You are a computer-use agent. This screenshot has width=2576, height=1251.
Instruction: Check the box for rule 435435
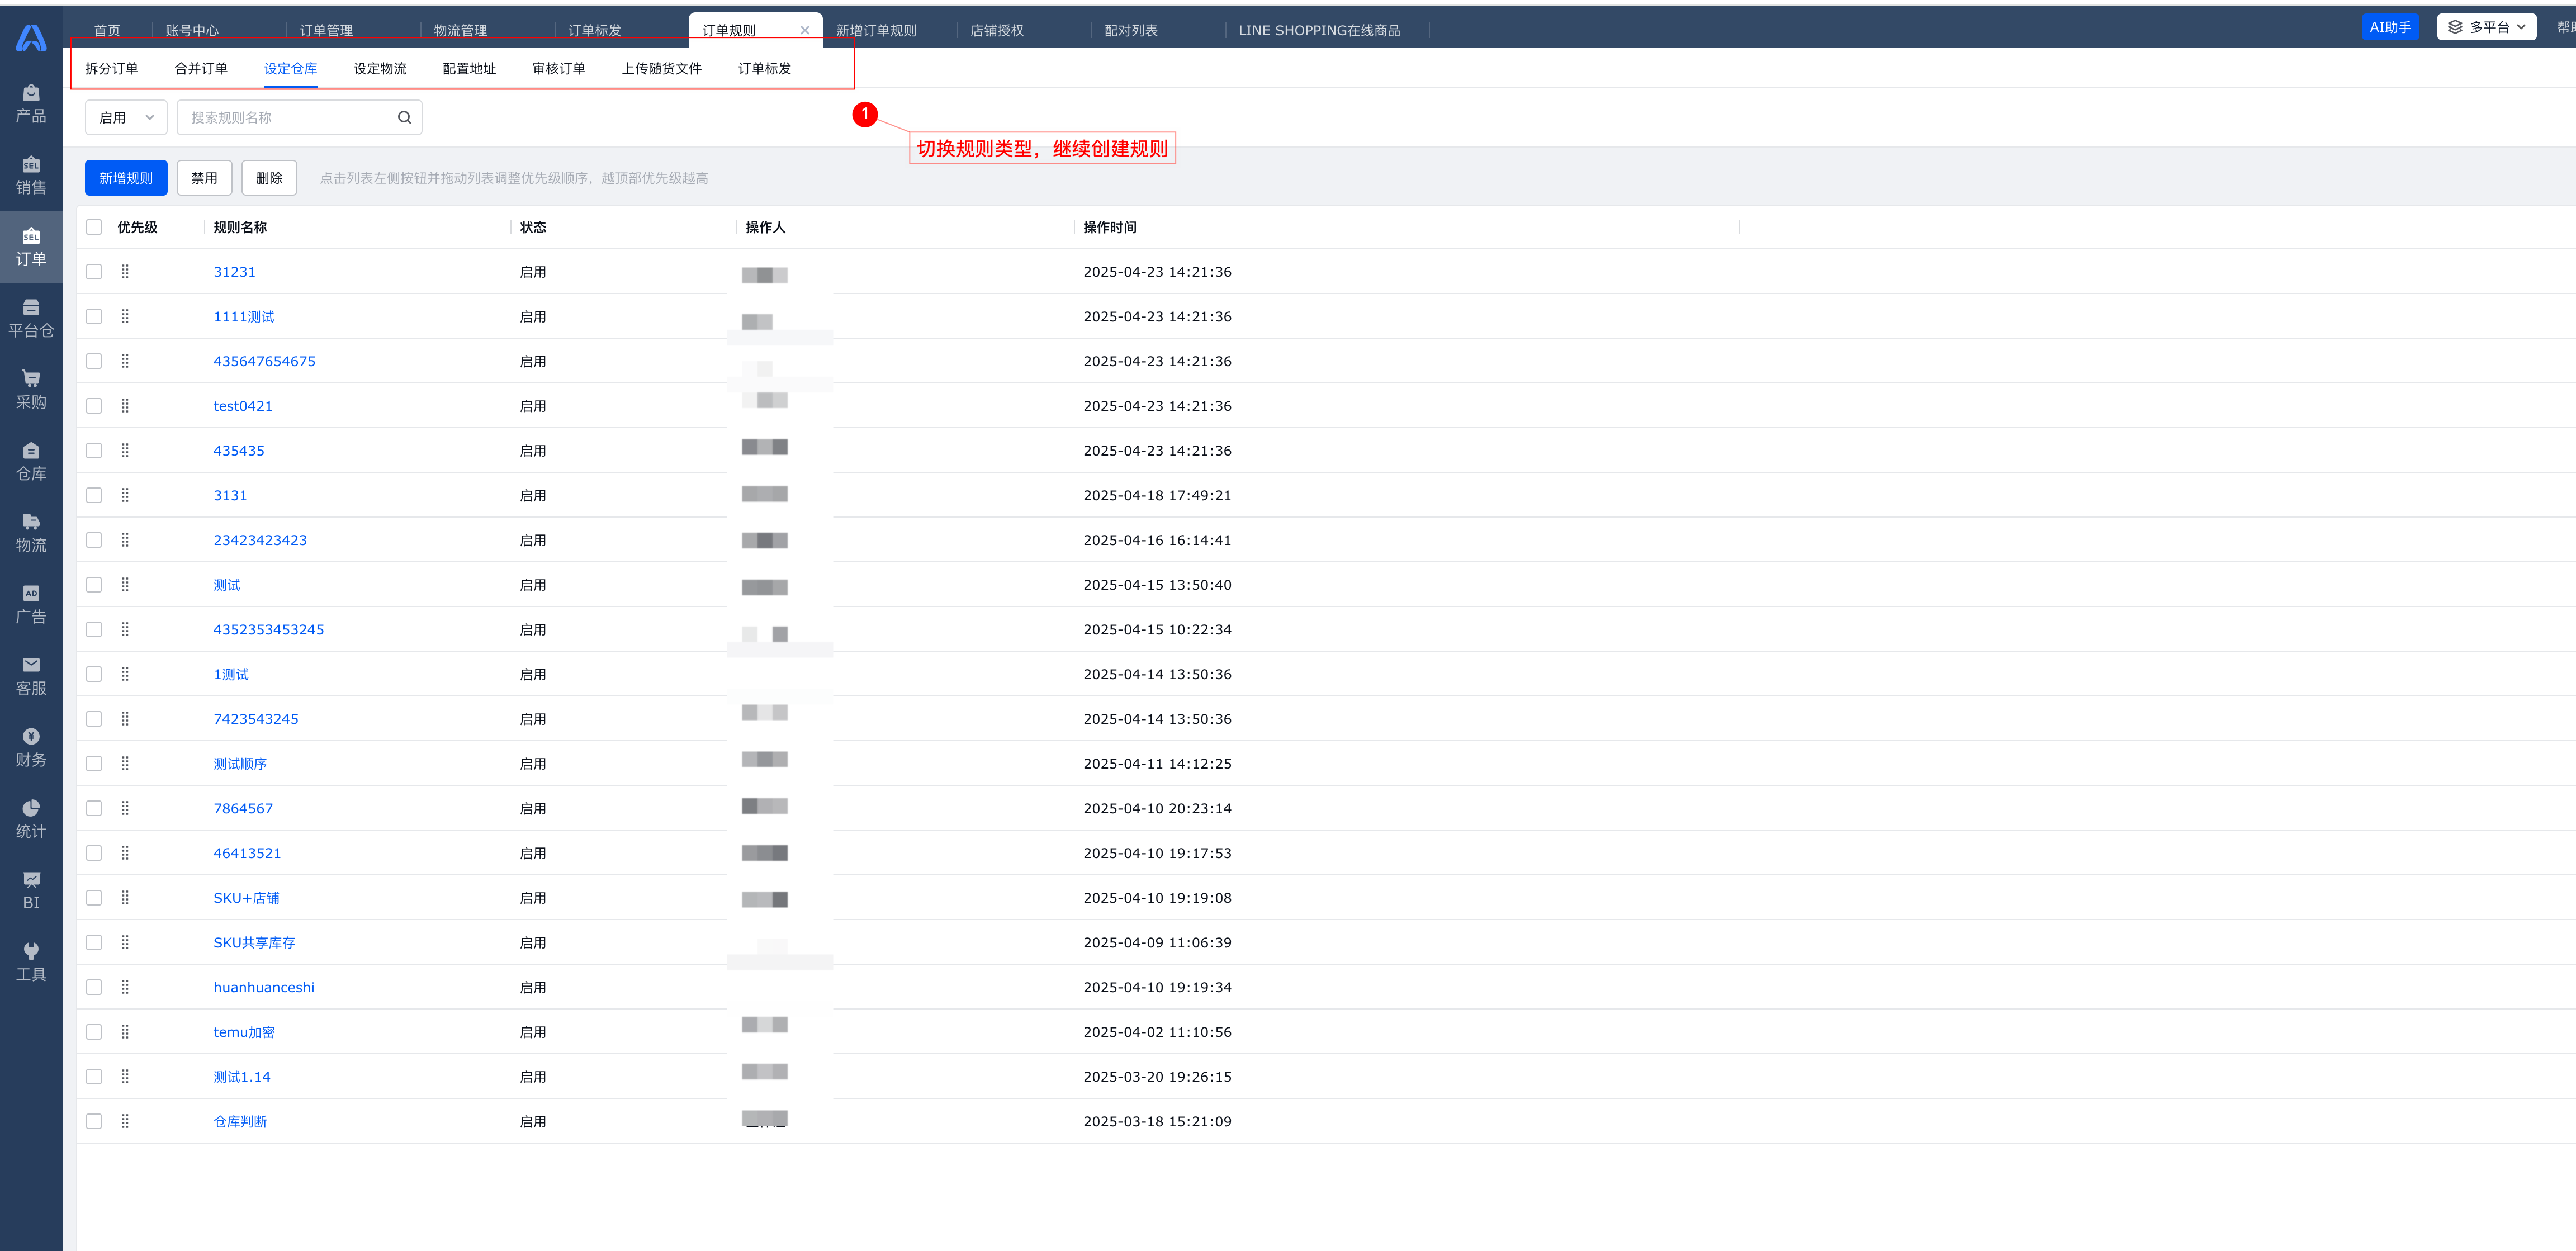(94, 451)
